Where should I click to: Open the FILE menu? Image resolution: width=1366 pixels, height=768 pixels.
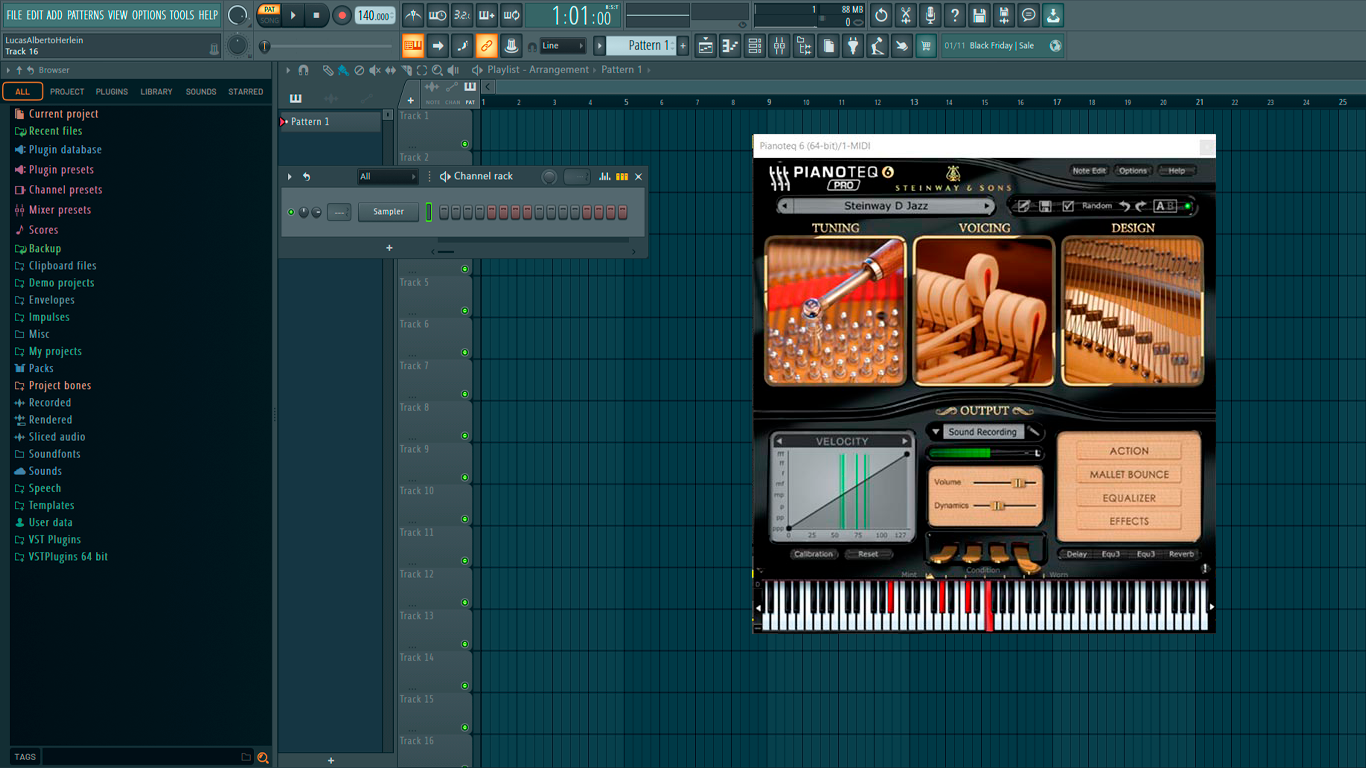[x=14, y=15]
